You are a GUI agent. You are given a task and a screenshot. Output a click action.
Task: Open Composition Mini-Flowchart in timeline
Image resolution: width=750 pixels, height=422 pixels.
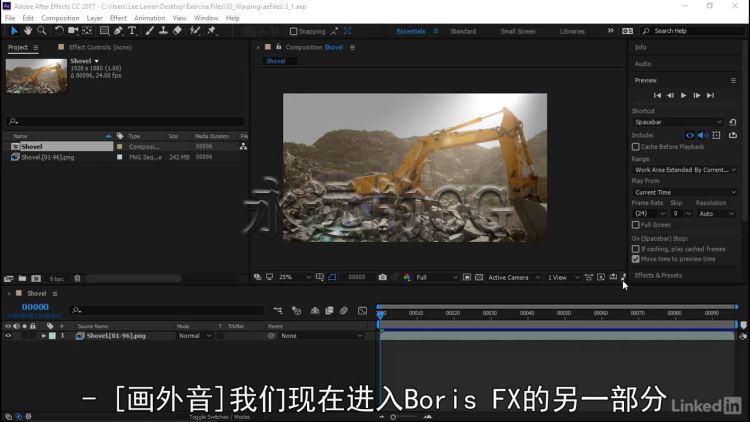click(x=278, y=311)
